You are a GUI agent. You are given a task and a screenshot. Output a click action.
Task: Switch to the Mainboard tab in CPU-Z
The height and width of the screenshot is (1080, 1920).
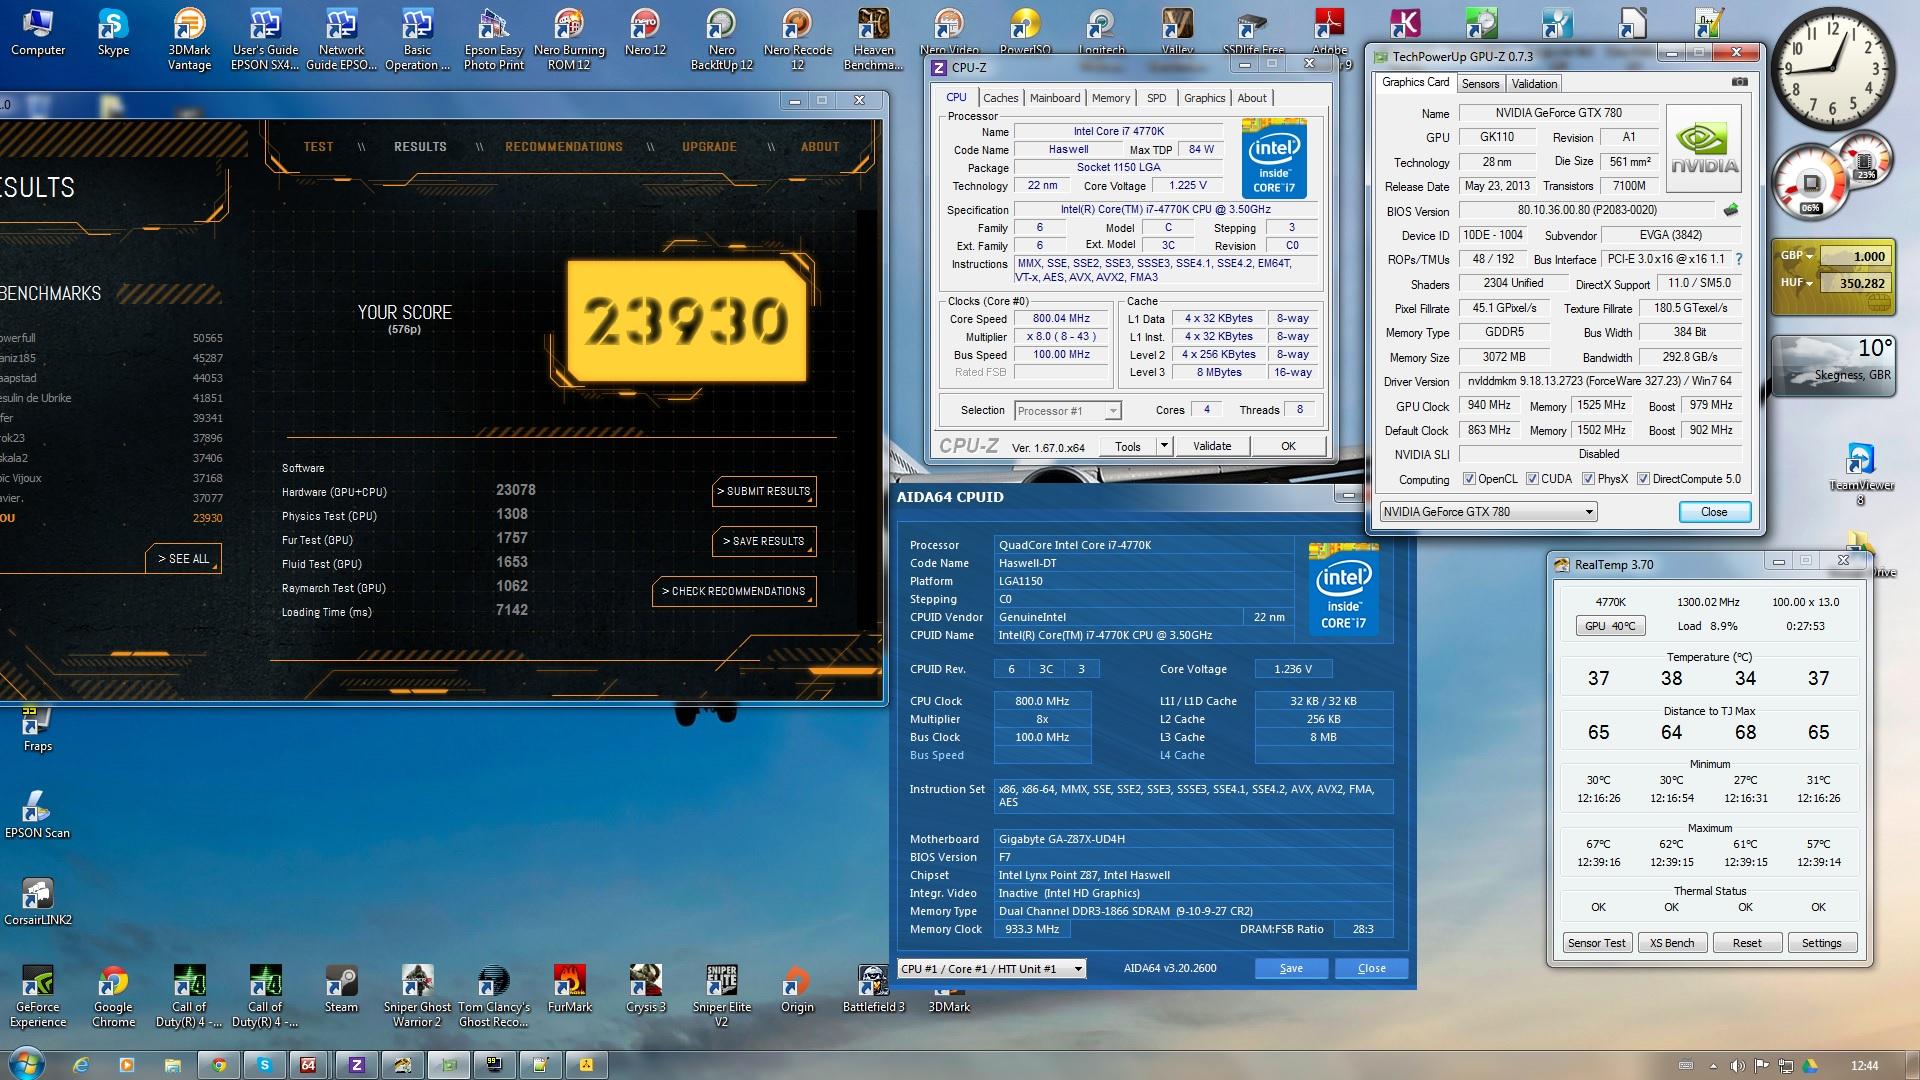(x=1055, y=98)
